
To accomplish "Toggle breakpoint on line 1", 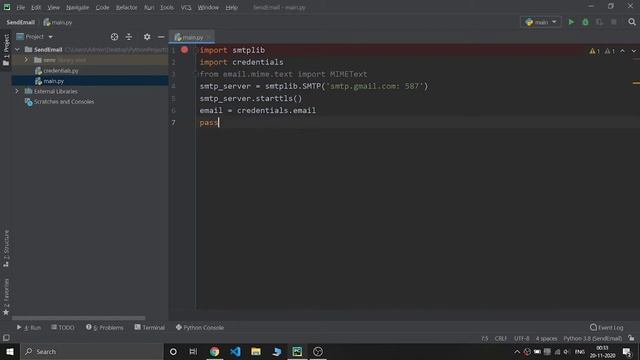I will 184,50.
